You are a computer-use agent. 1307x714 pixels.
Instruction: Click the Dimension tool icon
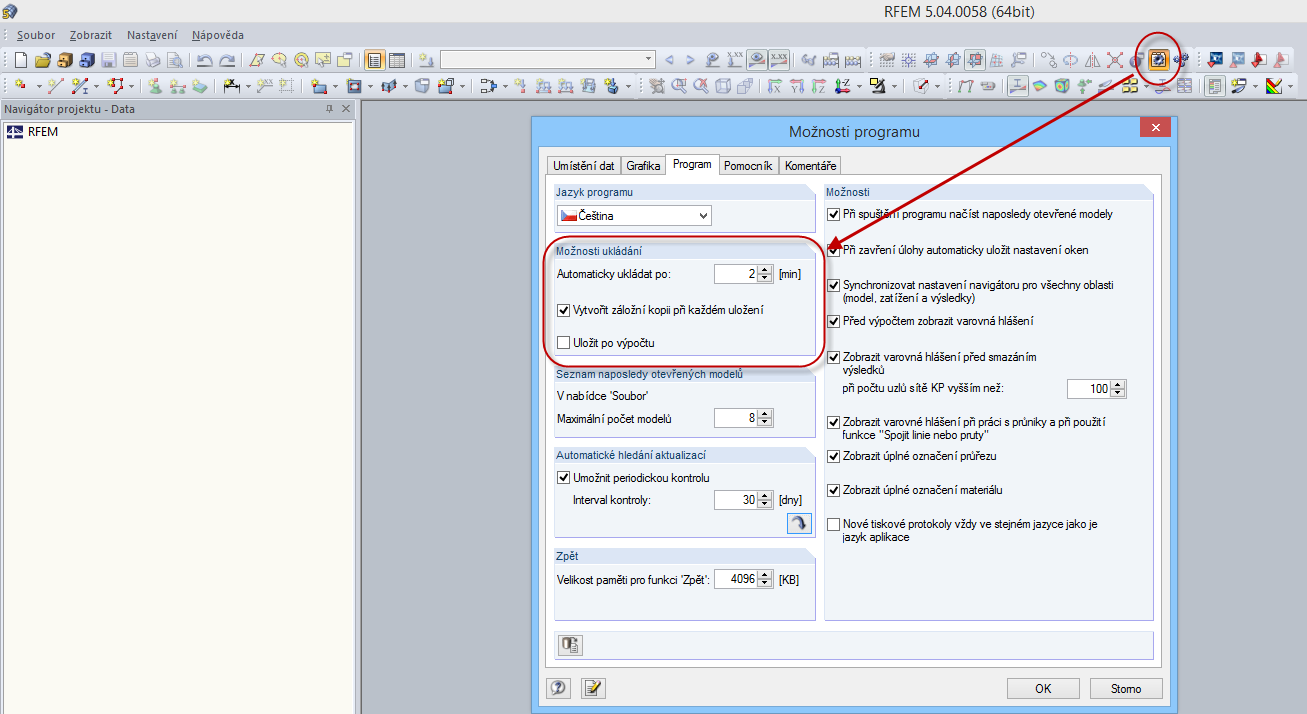pyautogui.click(x=230, y=86)
